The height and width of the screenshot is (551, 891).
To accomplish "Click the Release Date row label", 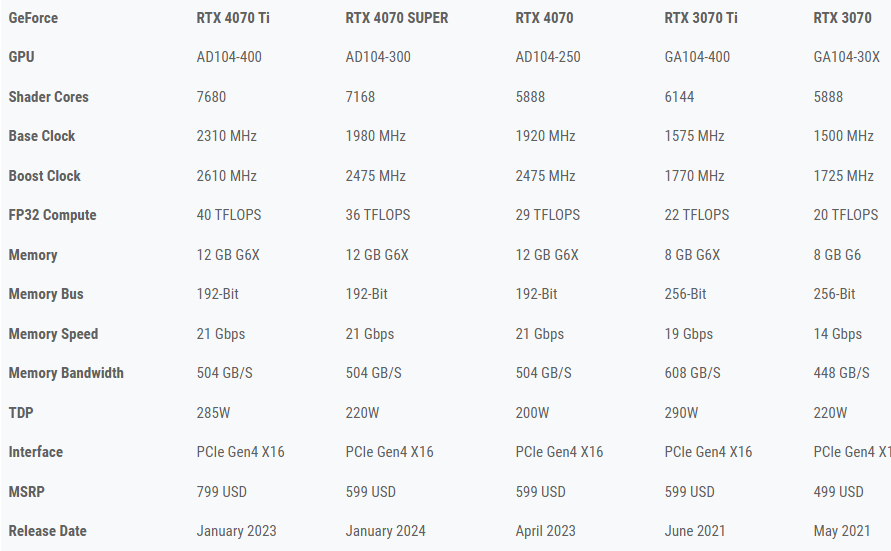I will click(x=47, y=531).
